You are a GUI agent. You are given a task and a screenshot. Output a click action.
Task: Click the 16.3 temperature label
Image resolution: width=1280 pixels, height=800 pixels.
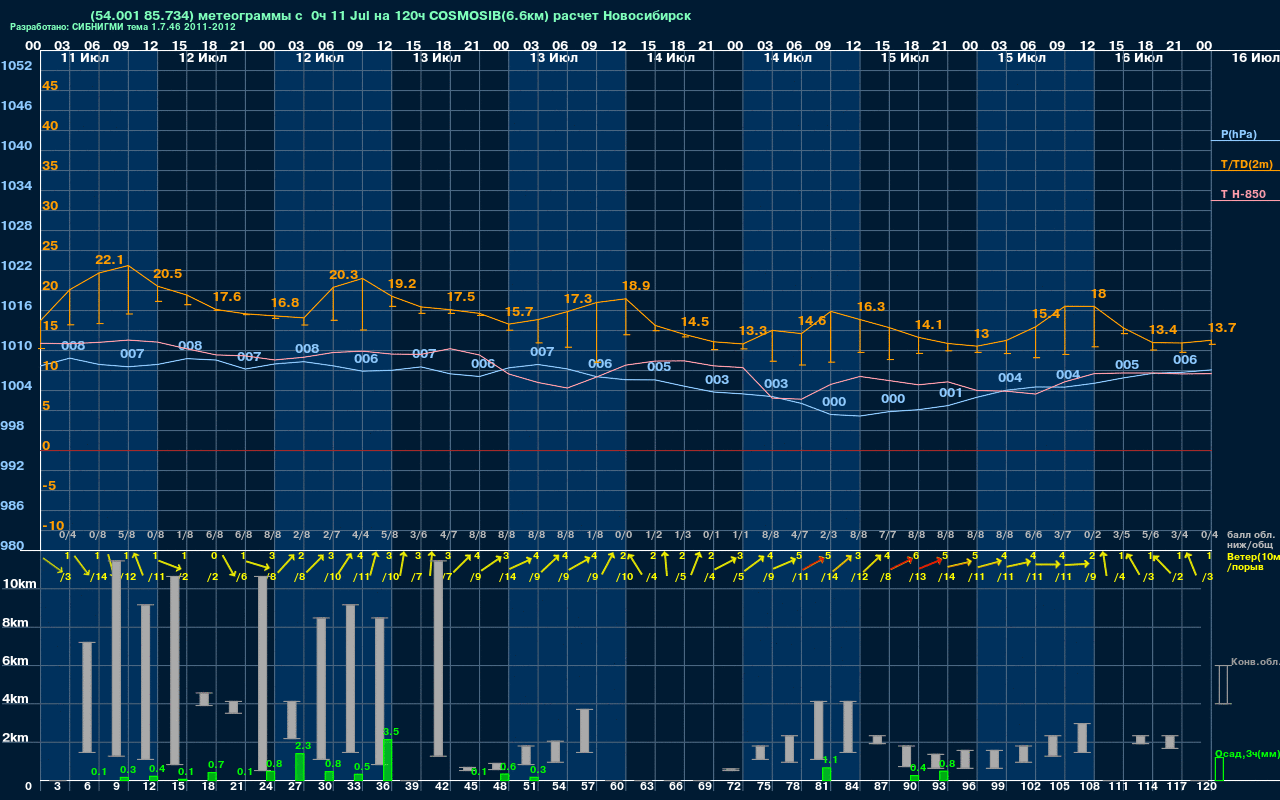tap(871, 307)
